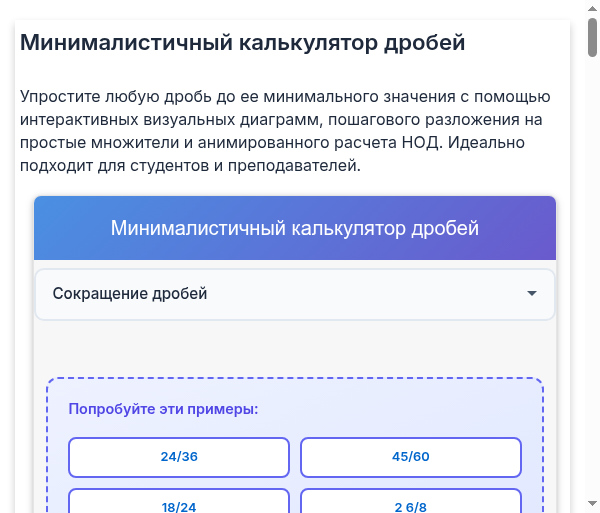Click the phrase простые множители in description
Viewport: 600px width, 513px height.
91,142
